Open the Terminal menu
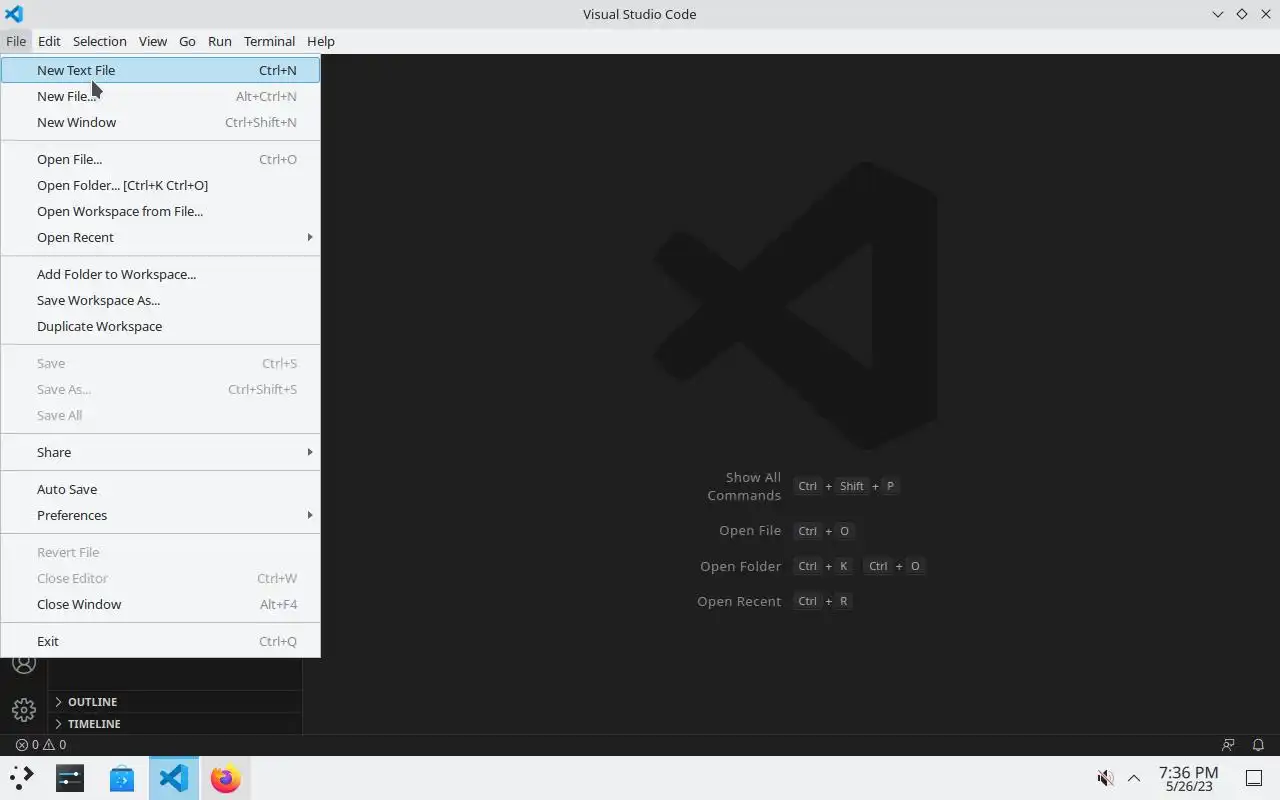Viewport: 1280px width, 800px height. [269, 41]
